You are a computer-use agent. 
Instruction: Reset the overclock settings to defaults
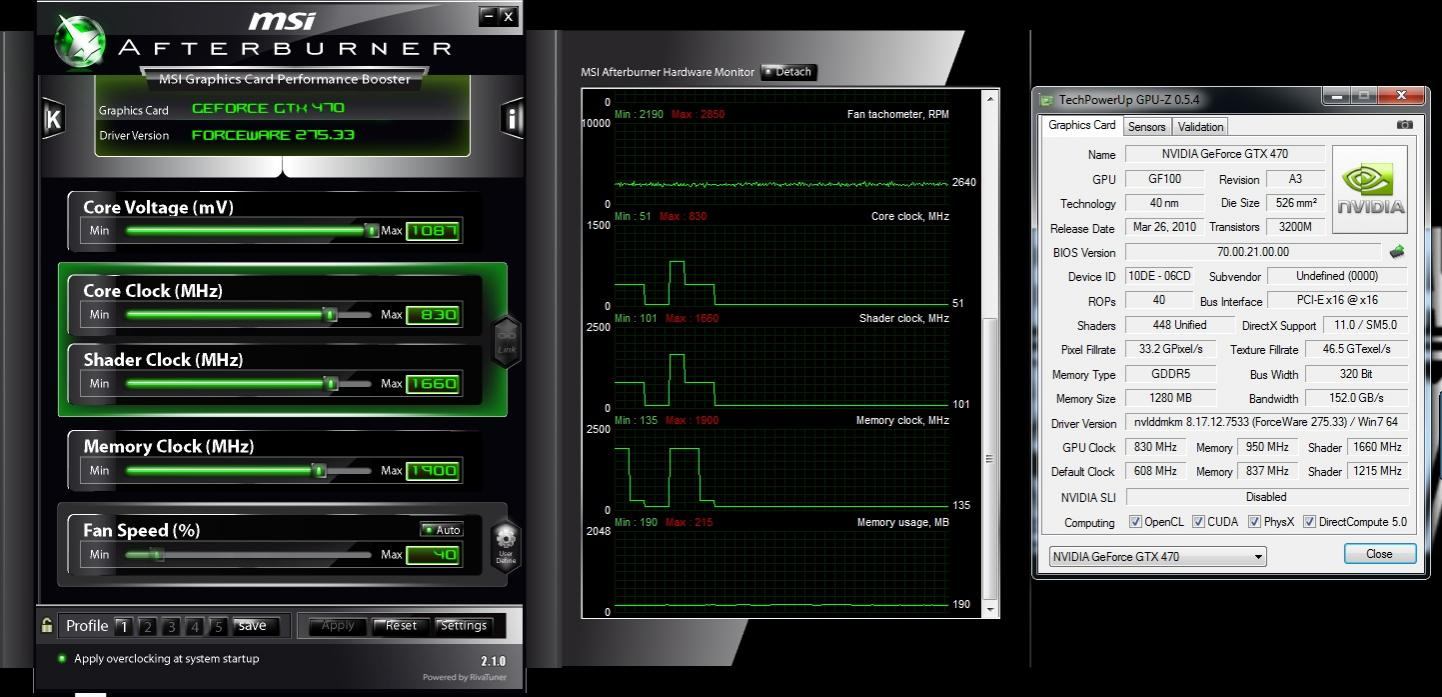point(400,626)
